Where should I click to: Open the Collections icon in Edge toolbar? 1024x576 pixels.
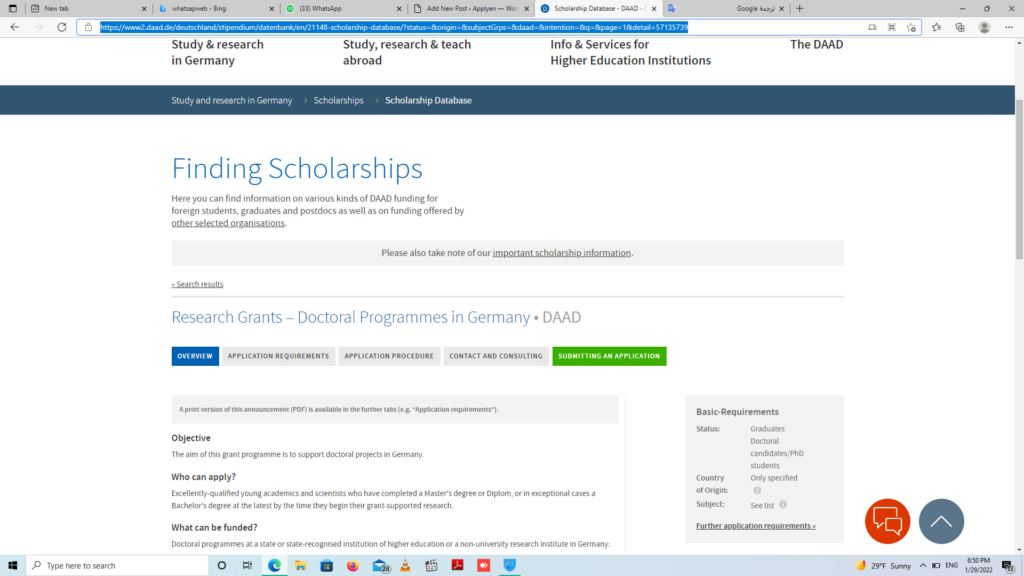[960, 27]
